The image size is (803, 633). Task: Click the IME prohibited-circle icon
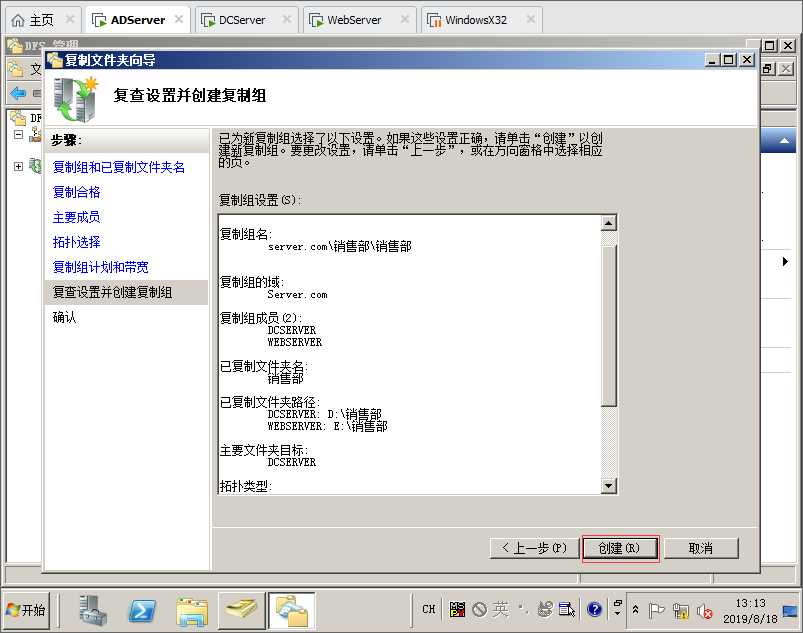click(x=479, y=609)
